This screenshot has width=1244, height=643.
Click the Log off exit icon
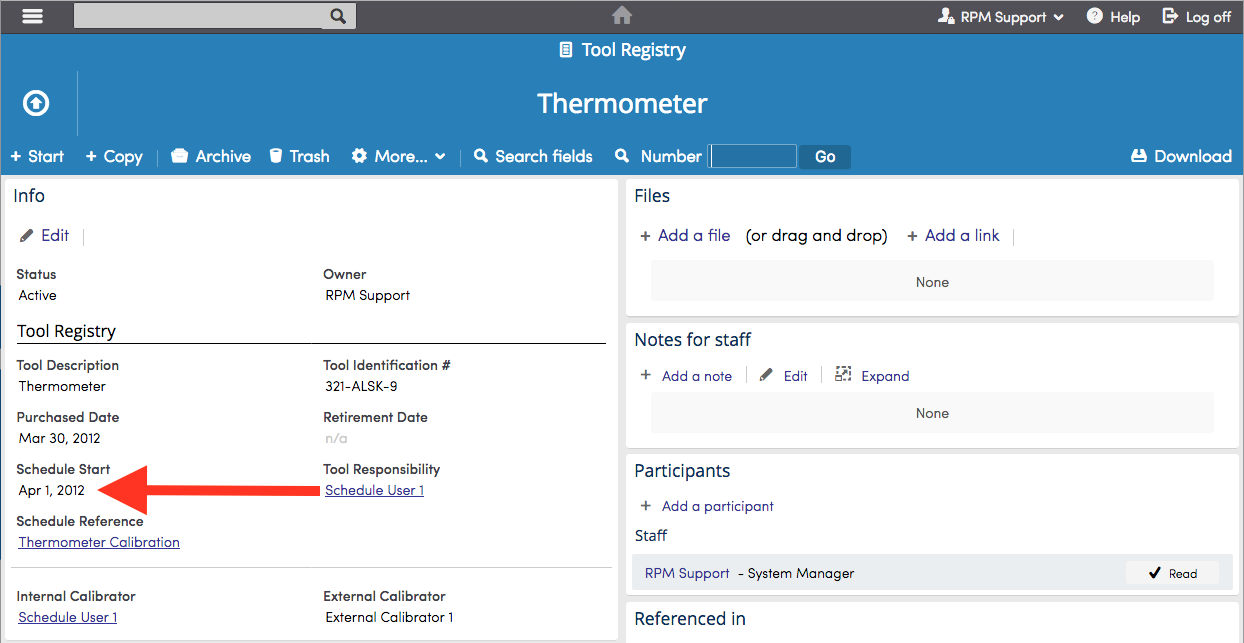(x=1170, y=16)
